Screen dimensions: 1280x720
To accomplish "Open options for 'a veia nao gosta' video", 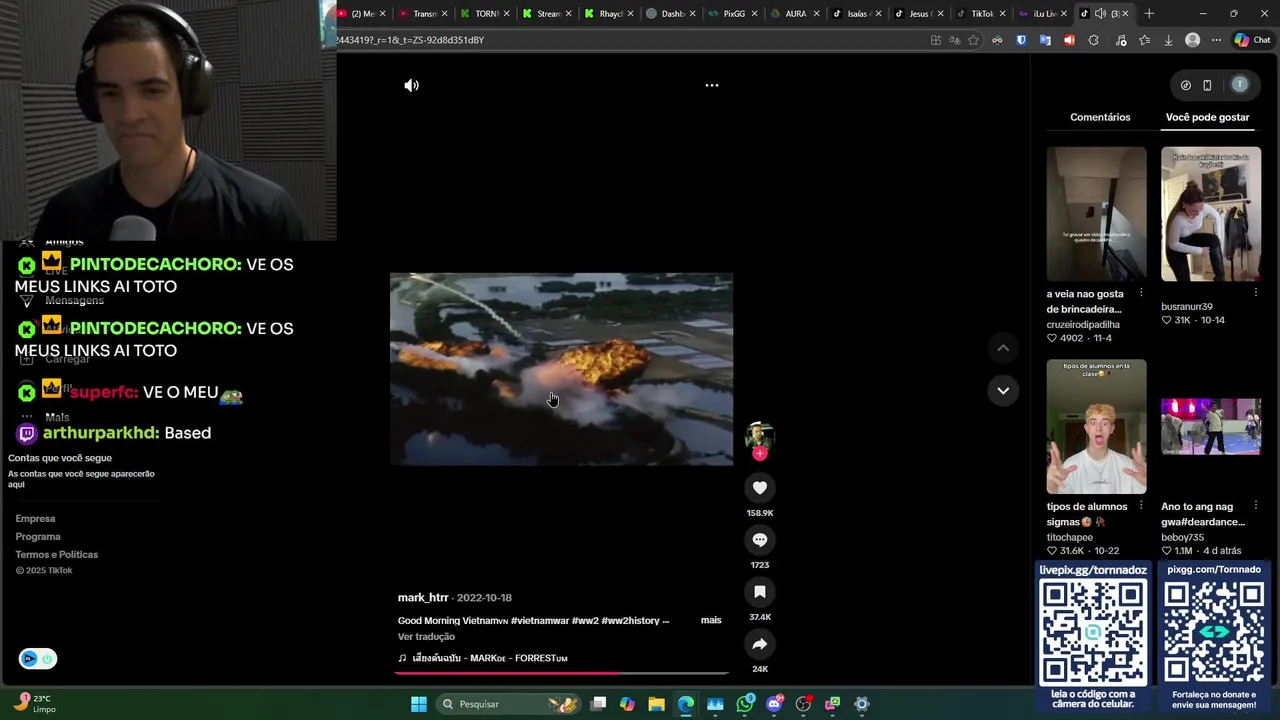I will pyautogui.click(x=1141, y=294).
